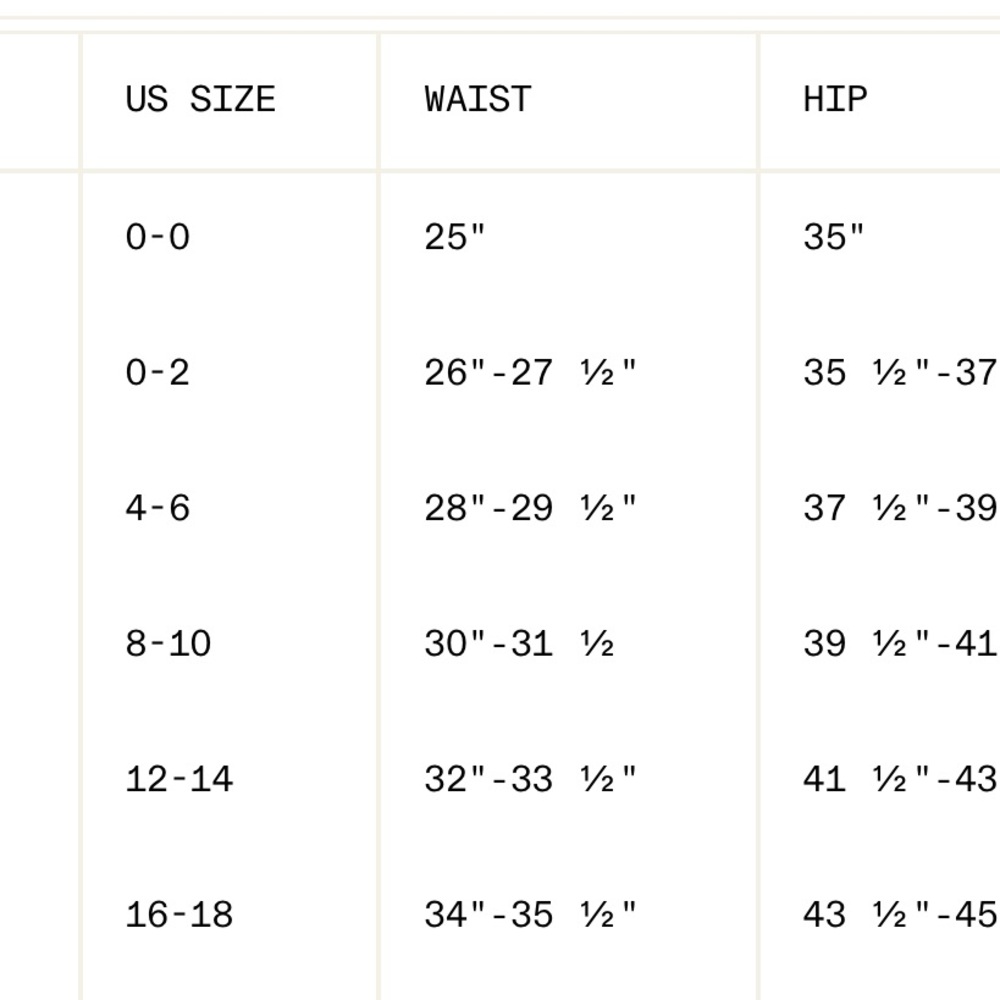Screen dimensions: 1000x1000
Task: Click the WAIST column header
Action: point(478,100)
